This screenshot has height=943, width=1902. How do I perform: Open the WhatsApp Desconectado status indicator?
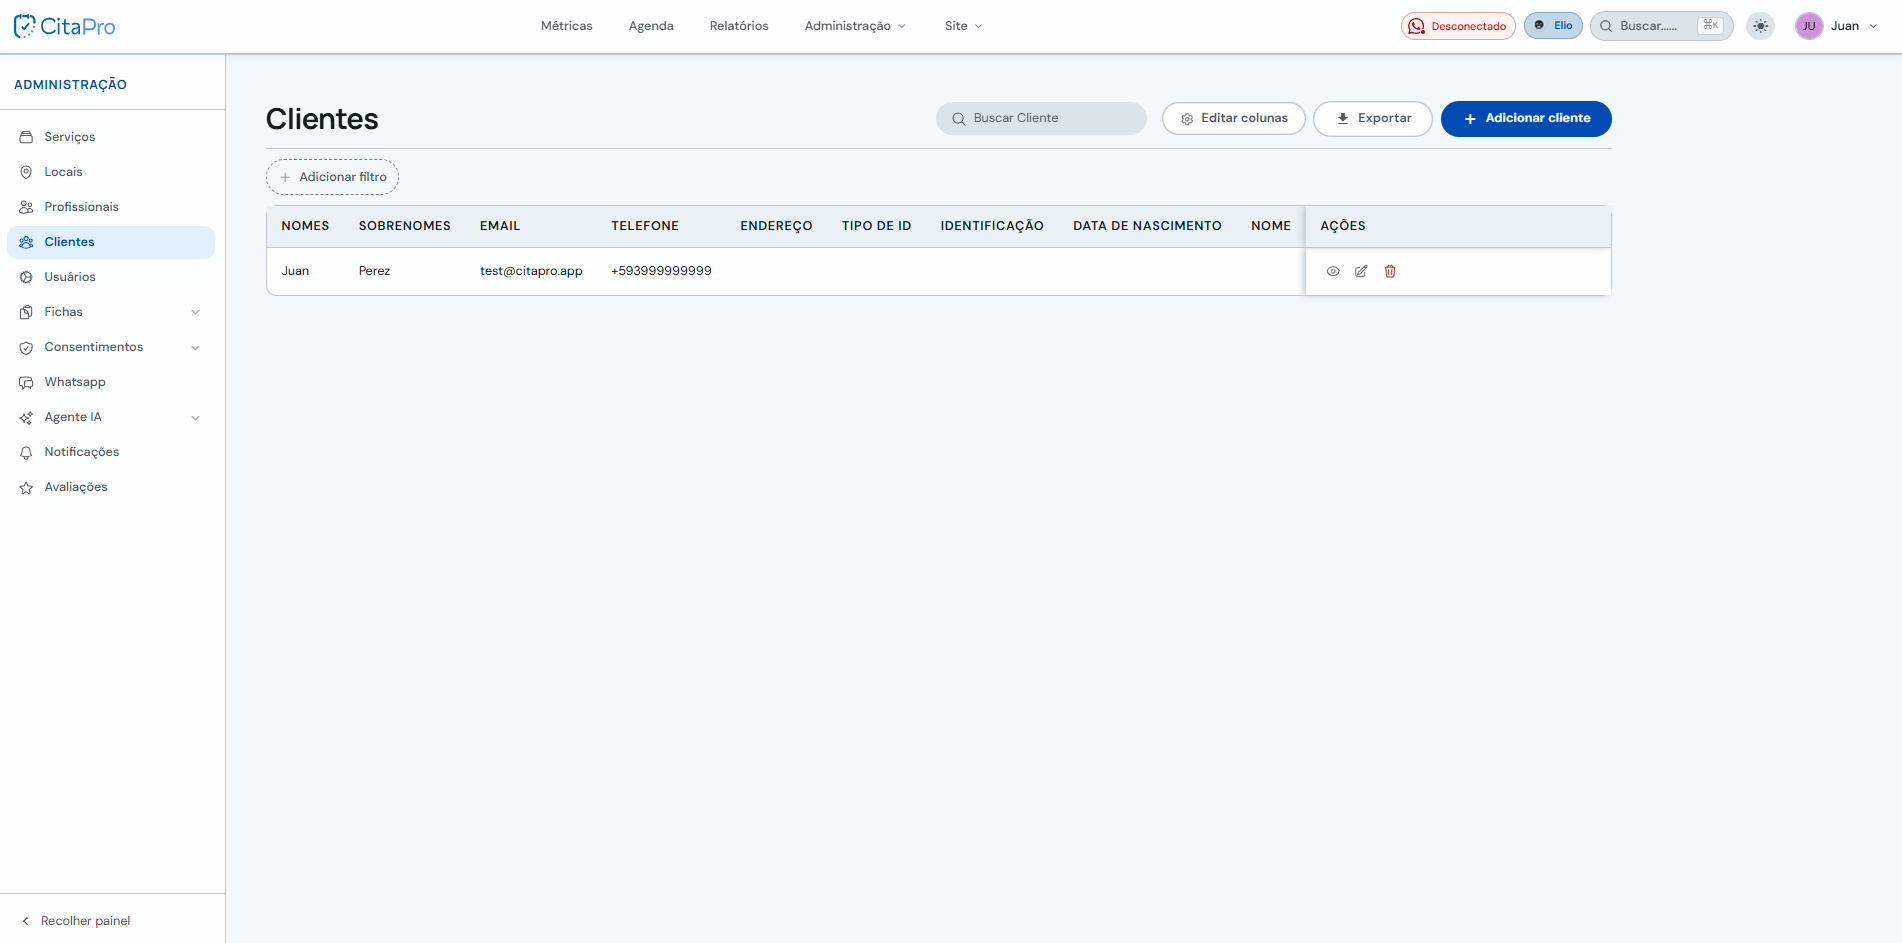(1458, 26)
